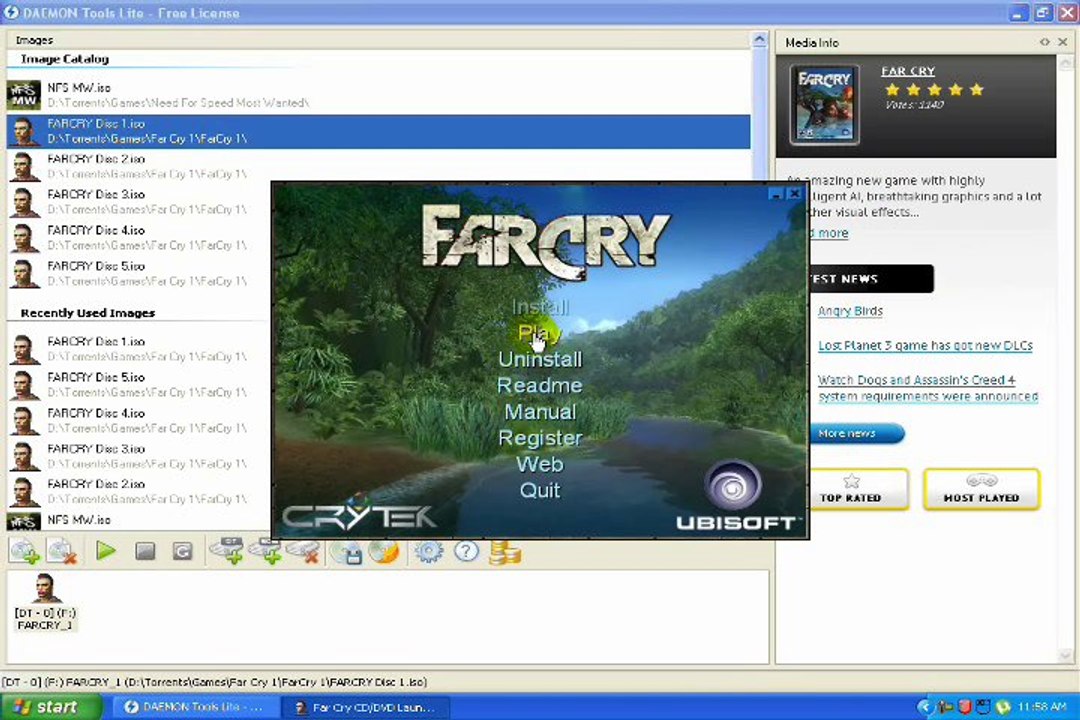
Task: Open Lost Planet 3 DLCs news link
Action: click(x=925, y=345)
